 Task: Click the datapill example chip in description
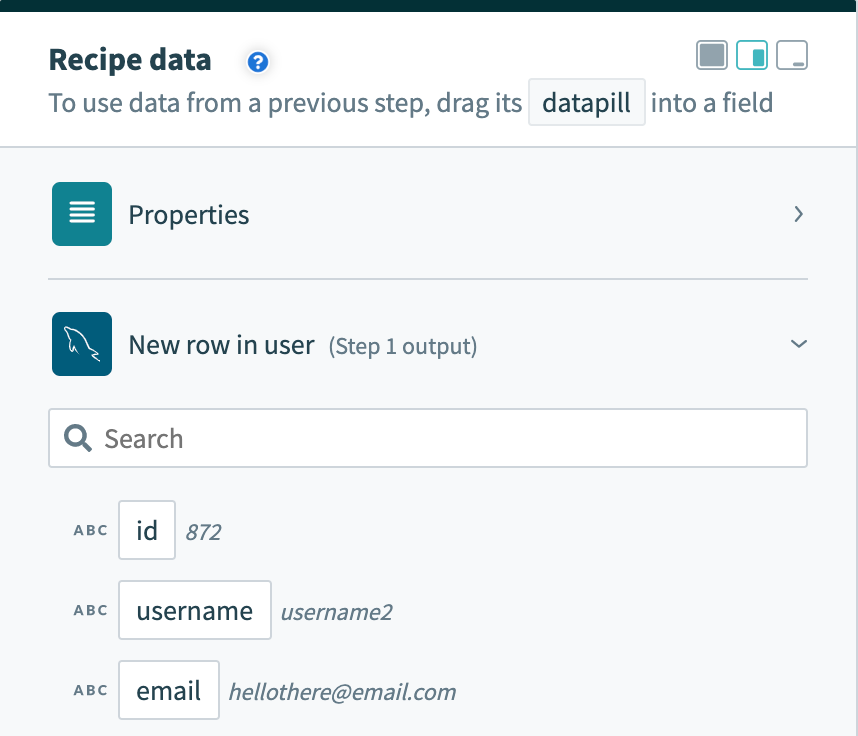point(586,103)
